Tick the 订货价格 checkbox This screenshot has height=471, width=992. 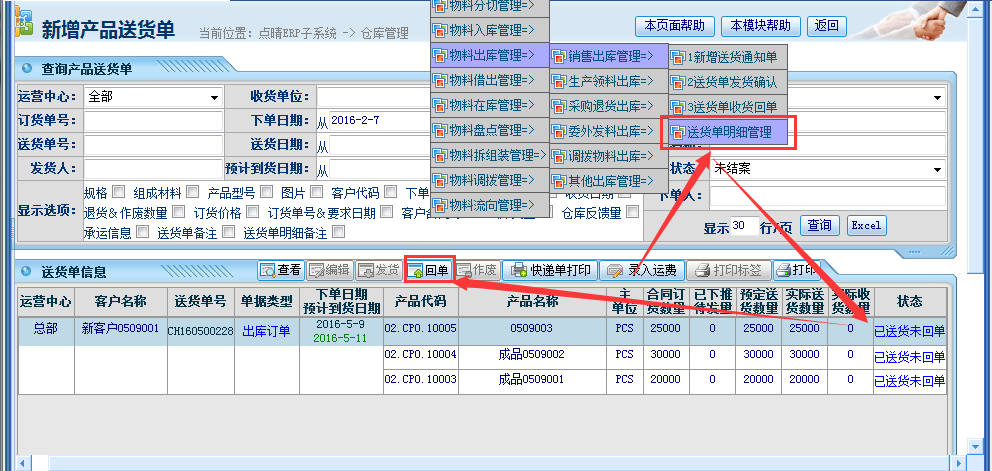[x=252, y=212]
